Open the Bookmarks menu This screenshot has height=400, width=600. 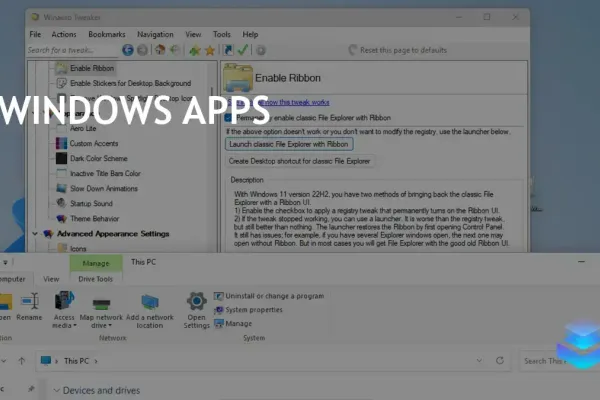(107, 34)
